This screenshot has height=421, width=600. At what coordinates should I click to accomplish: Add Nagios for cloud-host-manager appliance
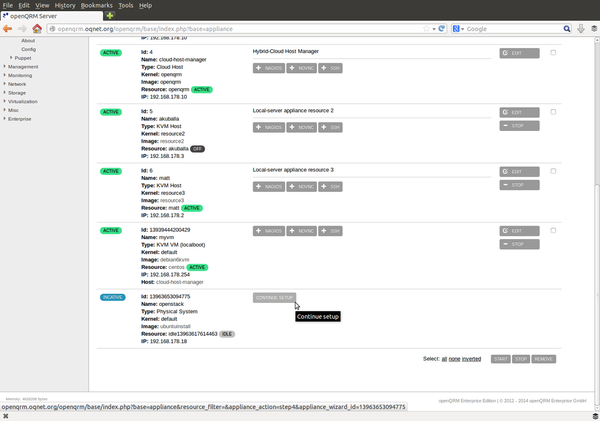269,68
